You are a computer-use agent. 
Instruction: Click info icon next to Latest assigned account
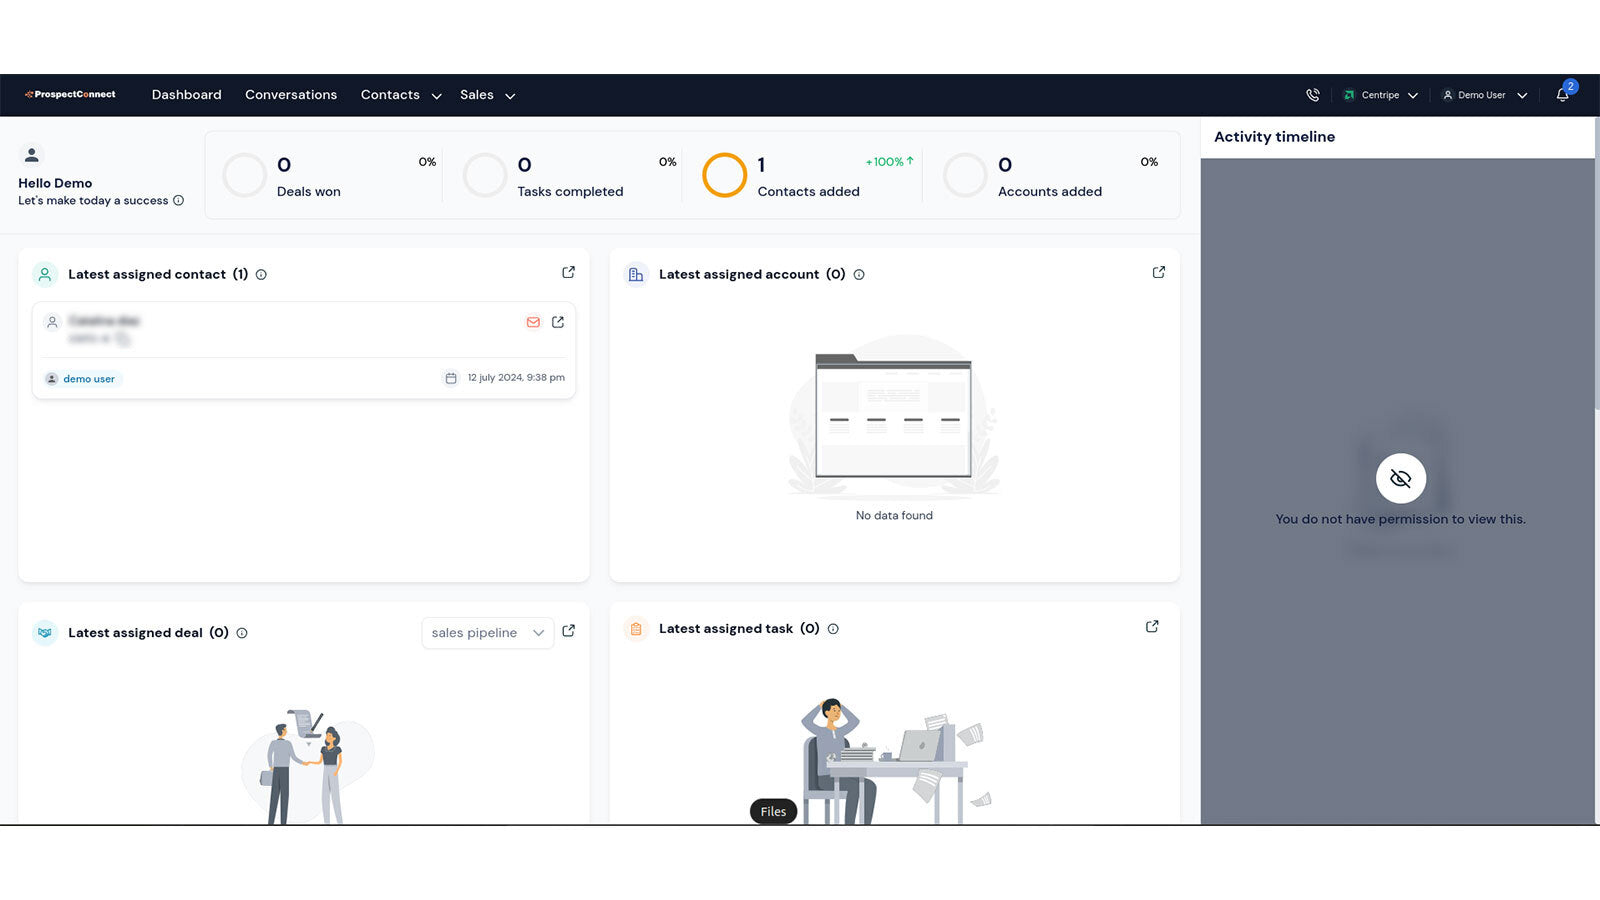[x=859, y=274]
